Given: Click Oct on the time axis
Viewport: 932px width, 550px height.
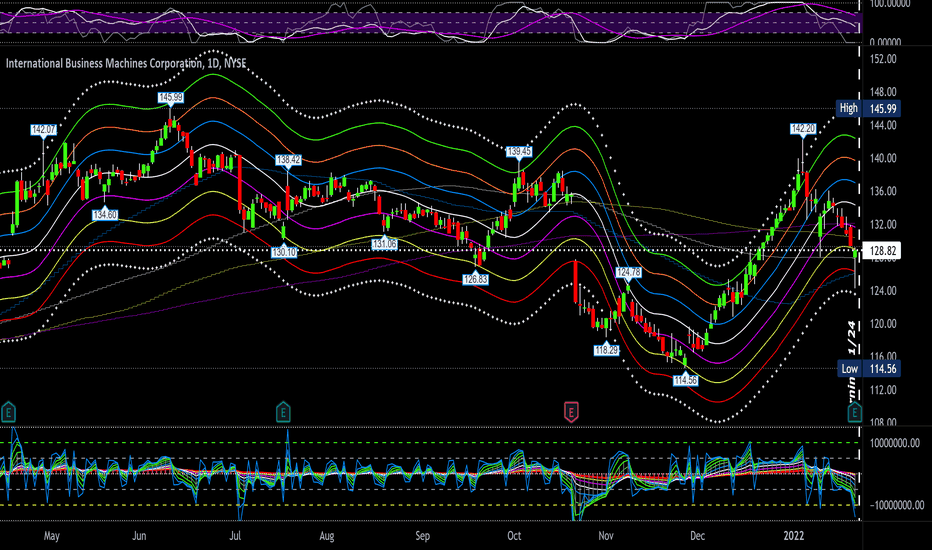Looking at the screenshot, I should pos(514,536).
